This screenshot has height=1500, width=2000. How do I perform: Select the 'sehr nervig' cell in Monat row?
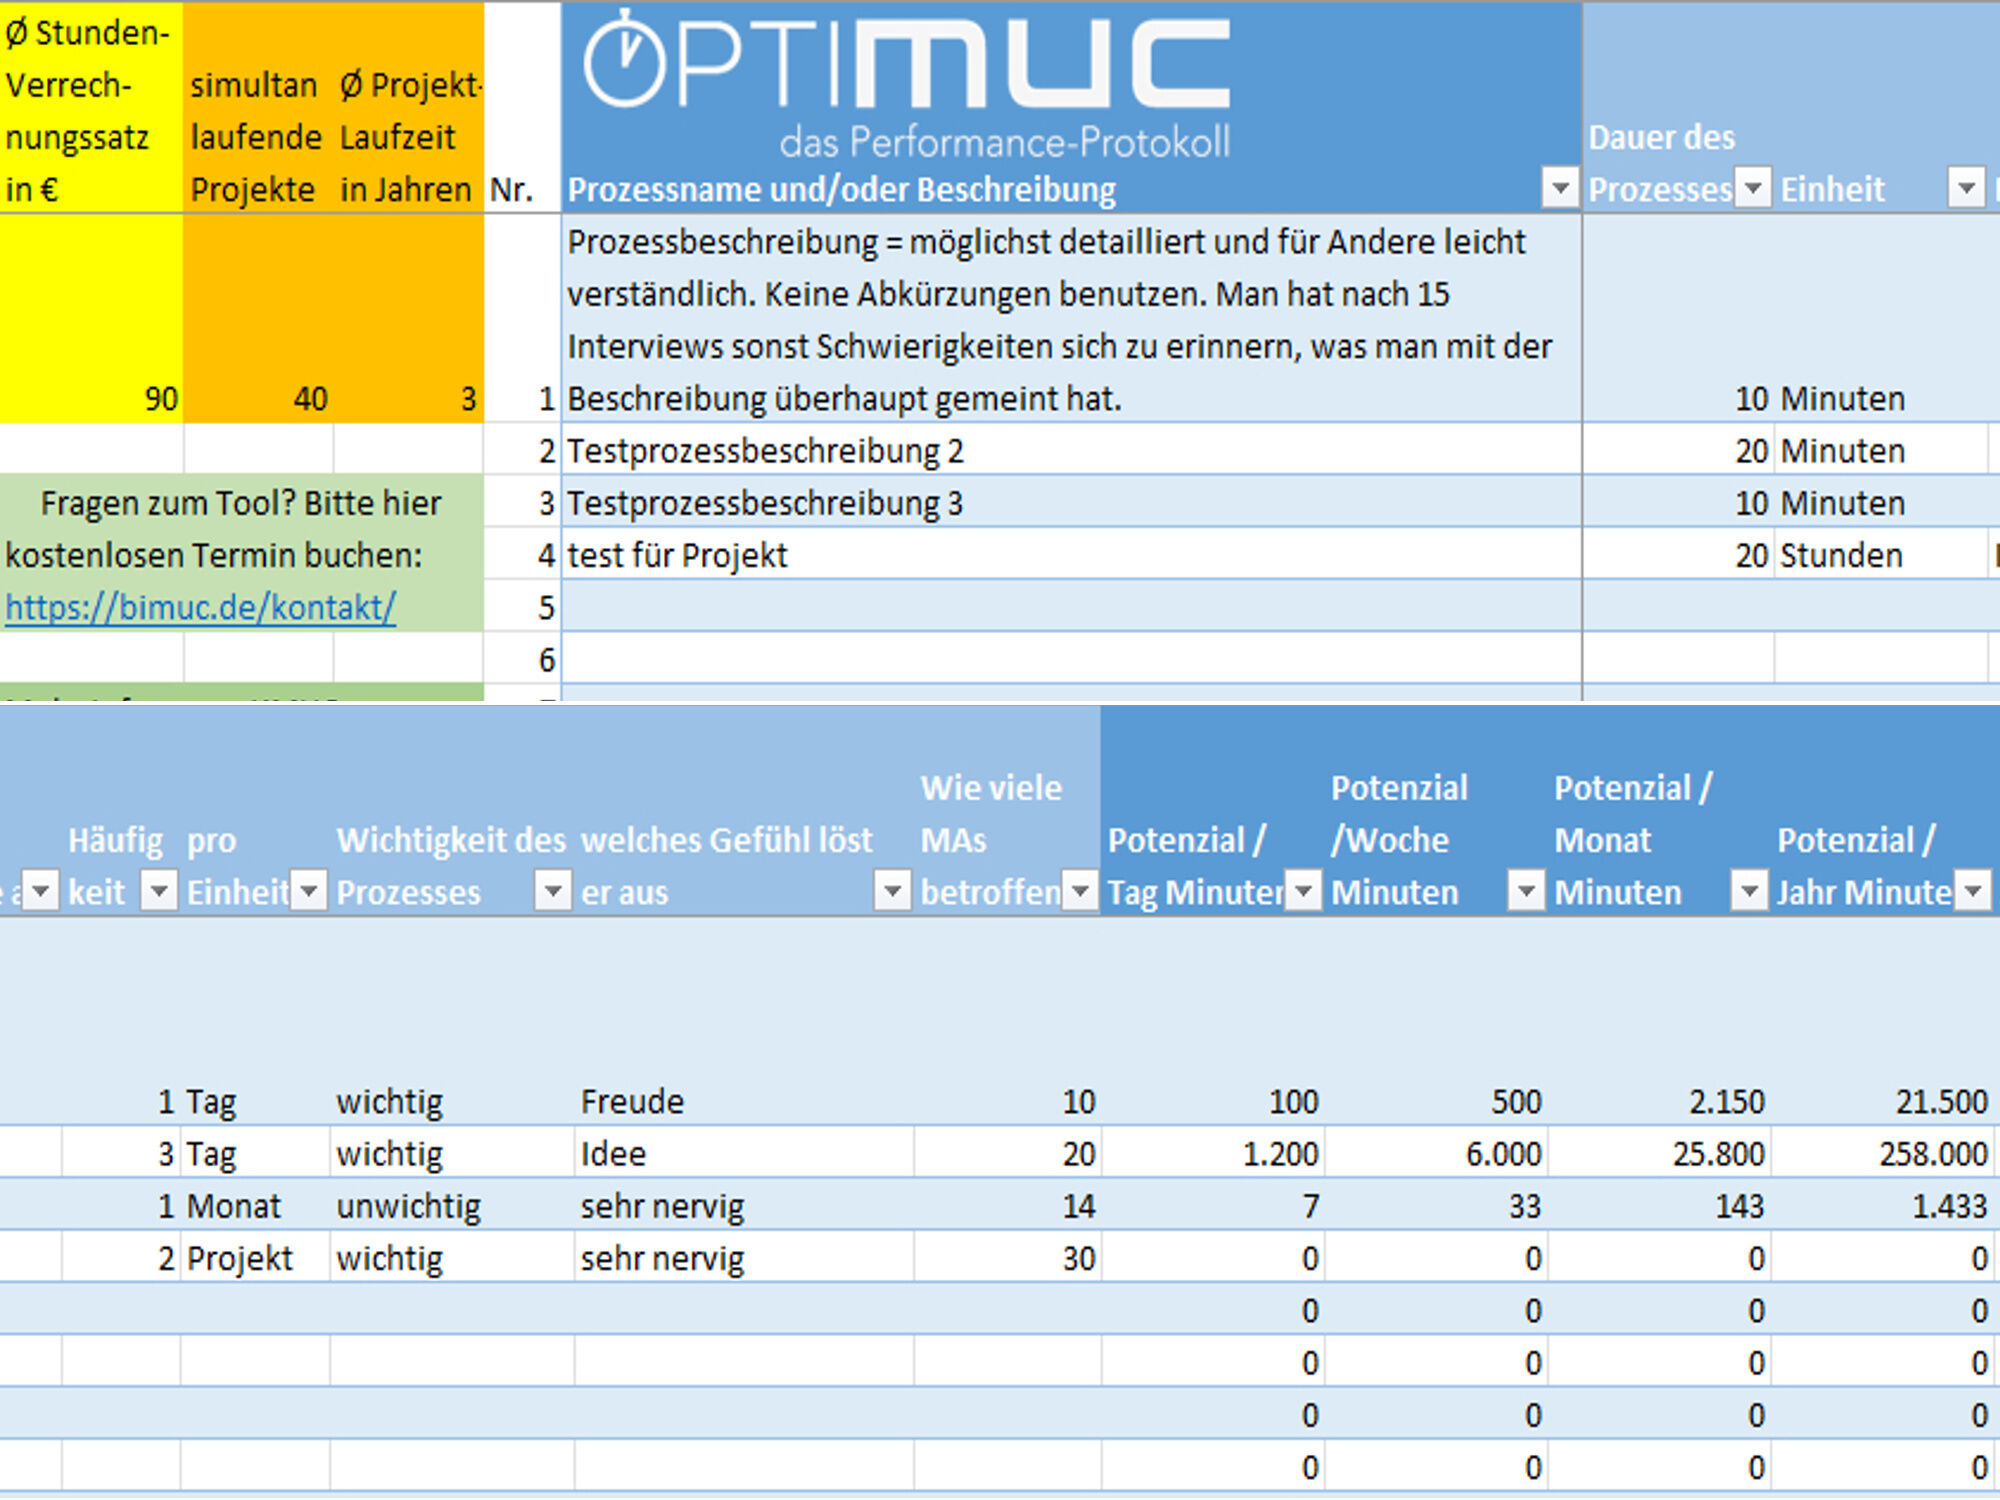[744, 1205]
